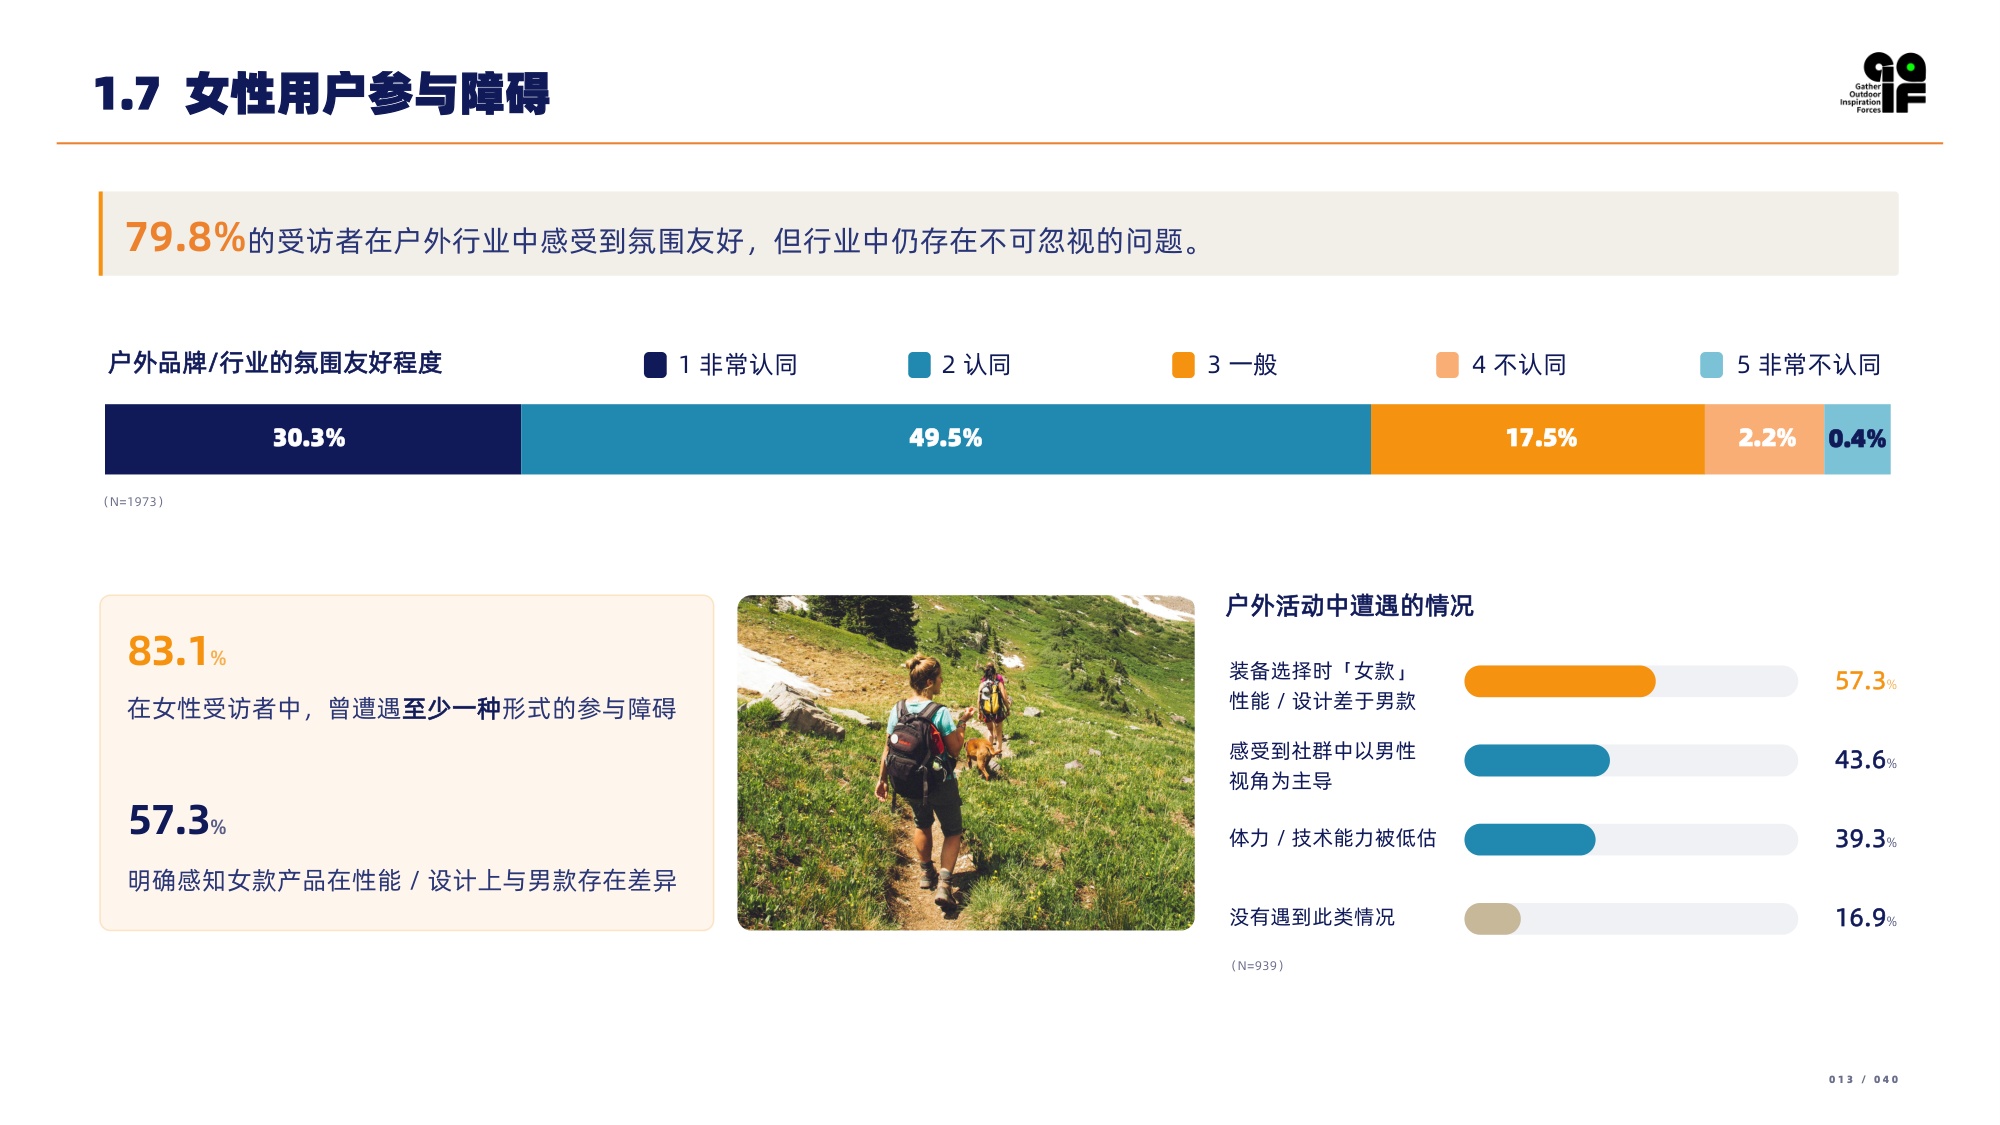Click the light blue legend swatch for 非常不认同

click(x=1711, y=365)
